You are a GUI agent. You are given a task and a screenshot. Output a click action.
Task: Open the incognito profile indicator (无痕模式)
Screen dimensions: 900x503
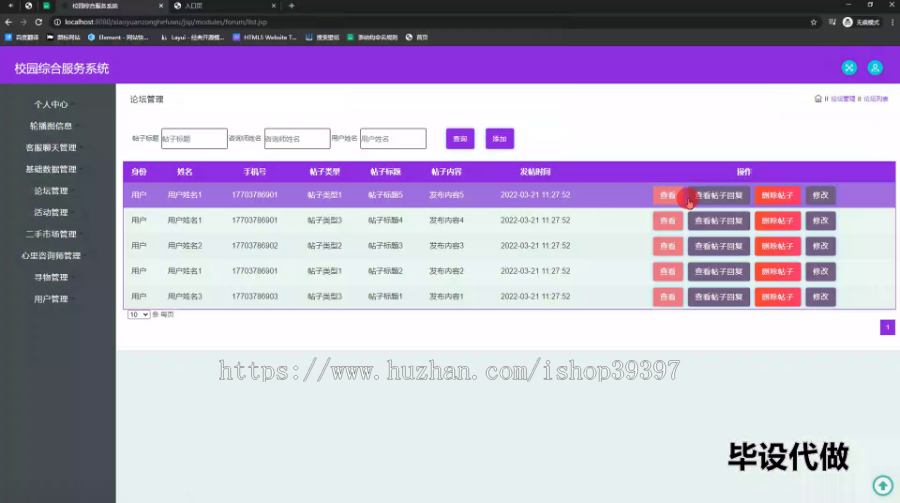[861, 22]
